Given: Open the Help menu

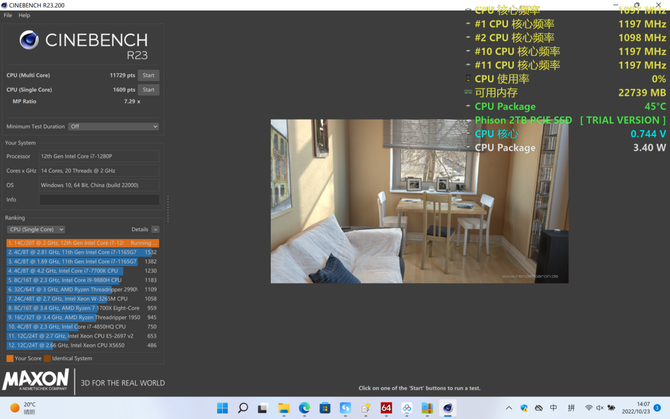Looking at the screenshot, I should pos(24,15).
